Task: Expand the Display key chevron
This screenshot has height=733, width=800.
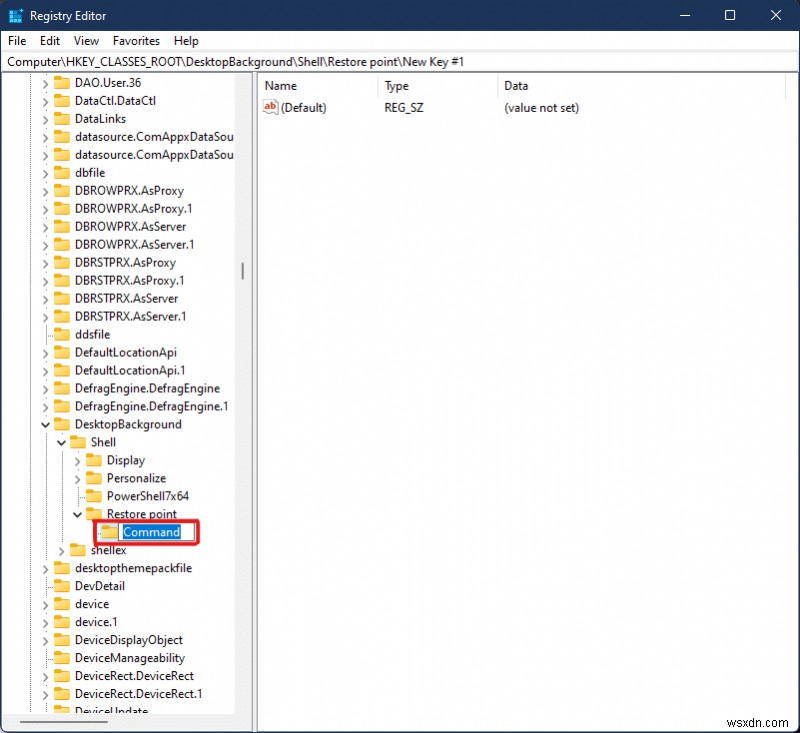Action: (76, 460)
